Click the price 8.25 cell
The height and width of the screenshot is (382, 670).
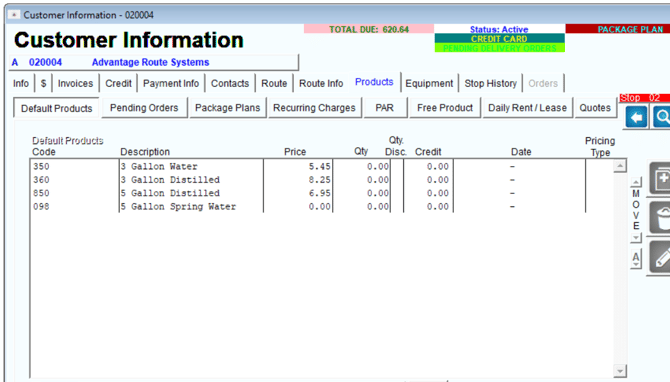[x=320, y=180]
